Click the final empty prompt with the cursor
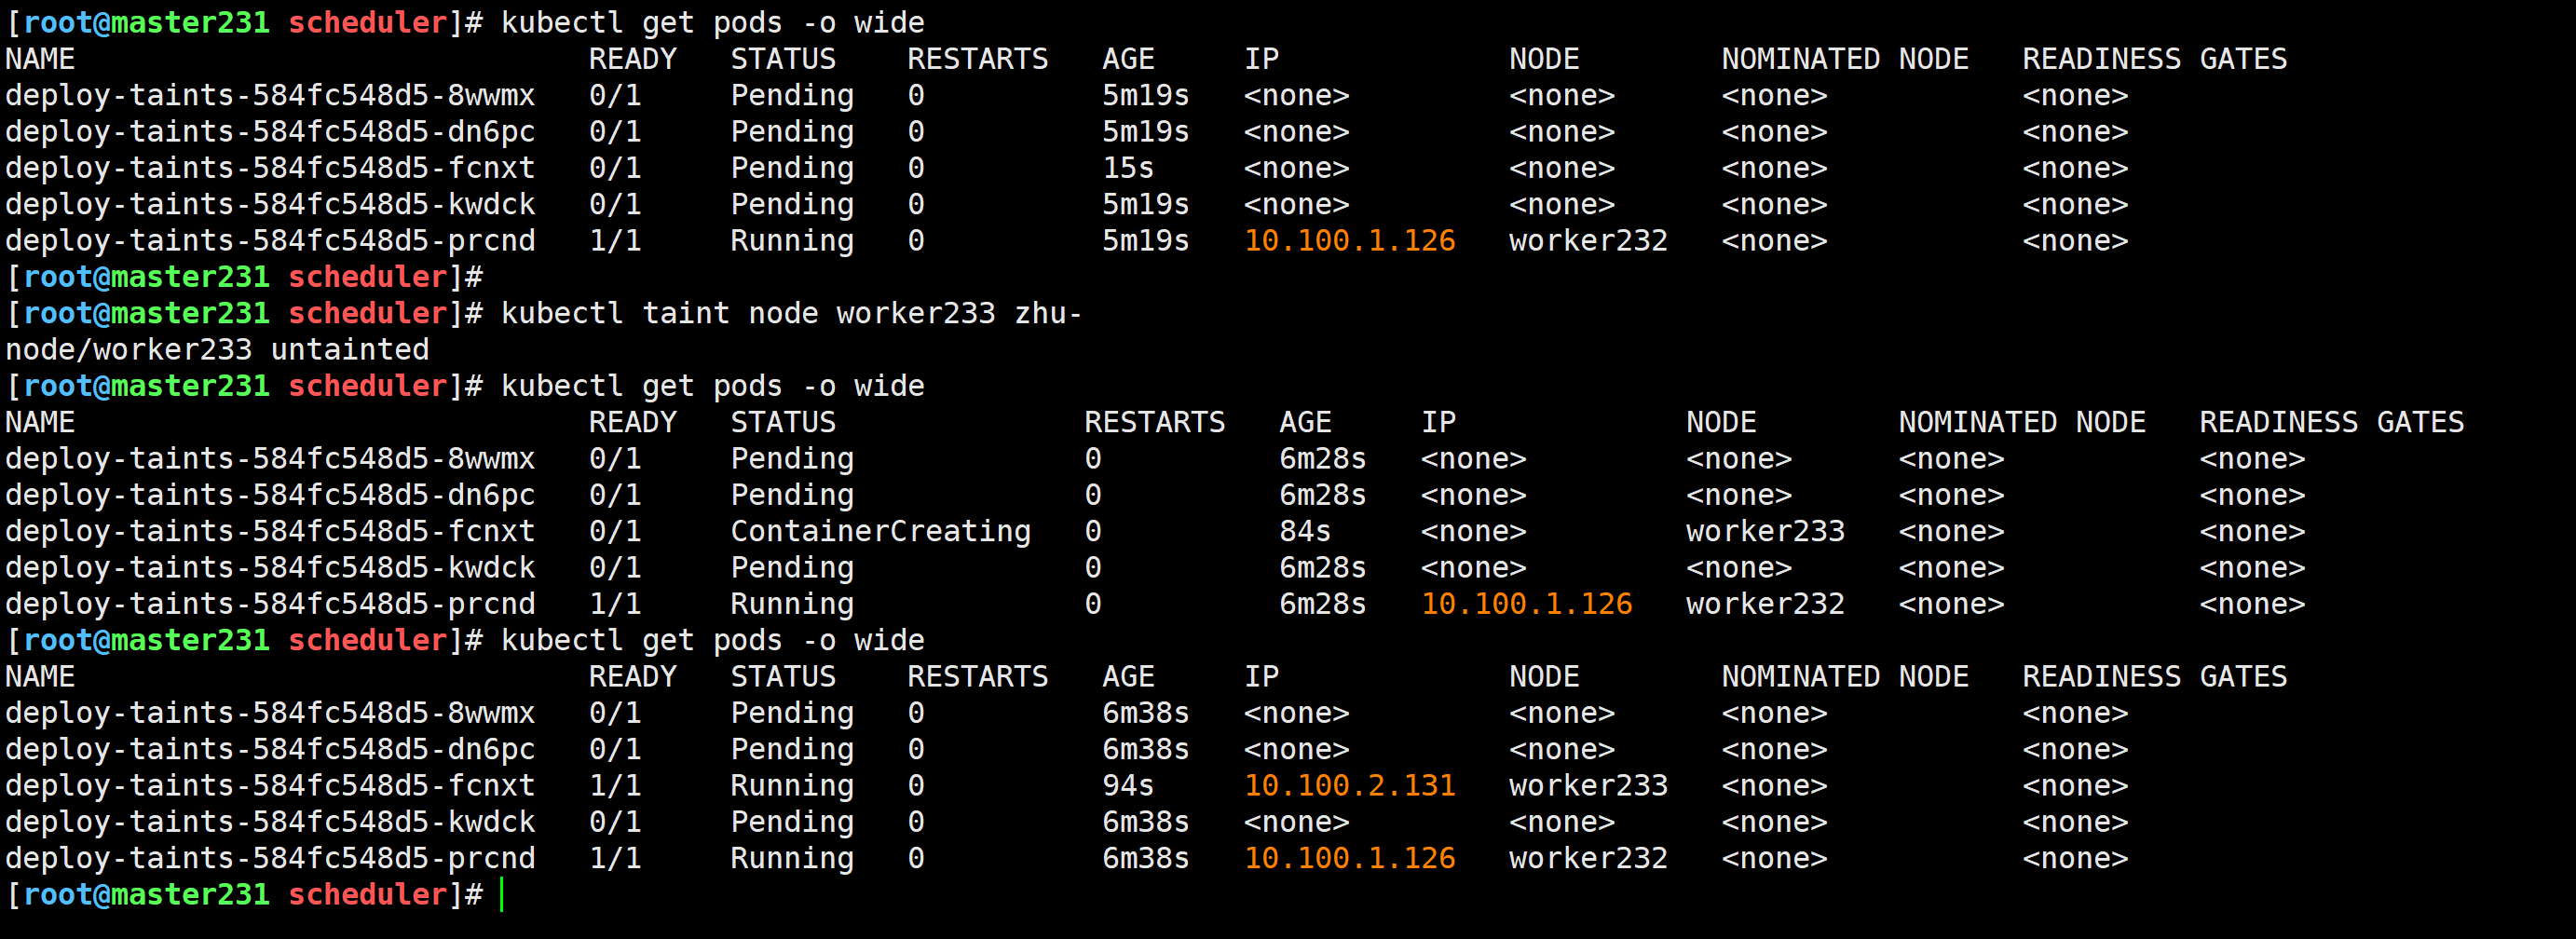The image size is (2576, 939). [x=255, y=894]
